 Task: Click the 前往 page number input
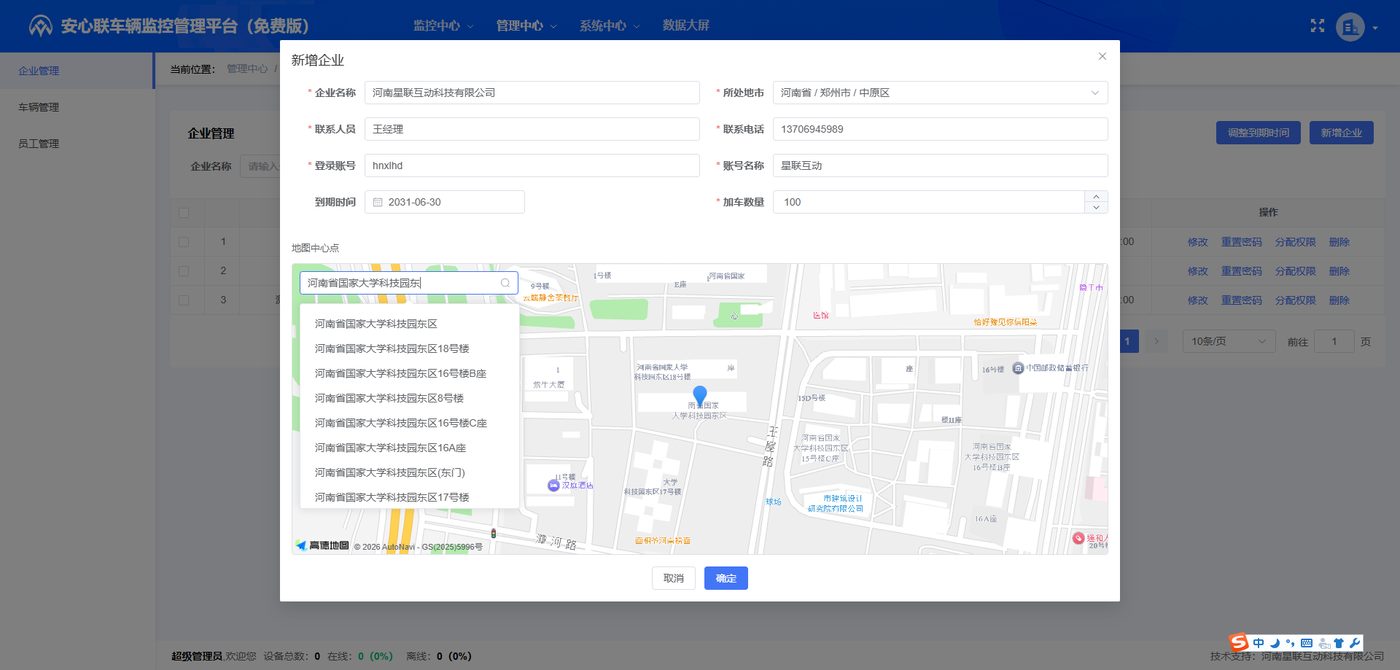coord(1334,341)
